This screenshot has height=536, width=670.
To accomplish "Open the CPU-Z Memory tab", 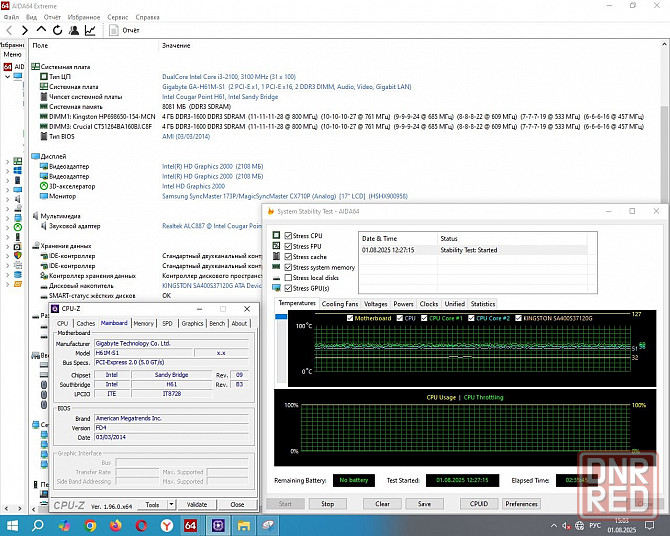I will coord(144,324).
